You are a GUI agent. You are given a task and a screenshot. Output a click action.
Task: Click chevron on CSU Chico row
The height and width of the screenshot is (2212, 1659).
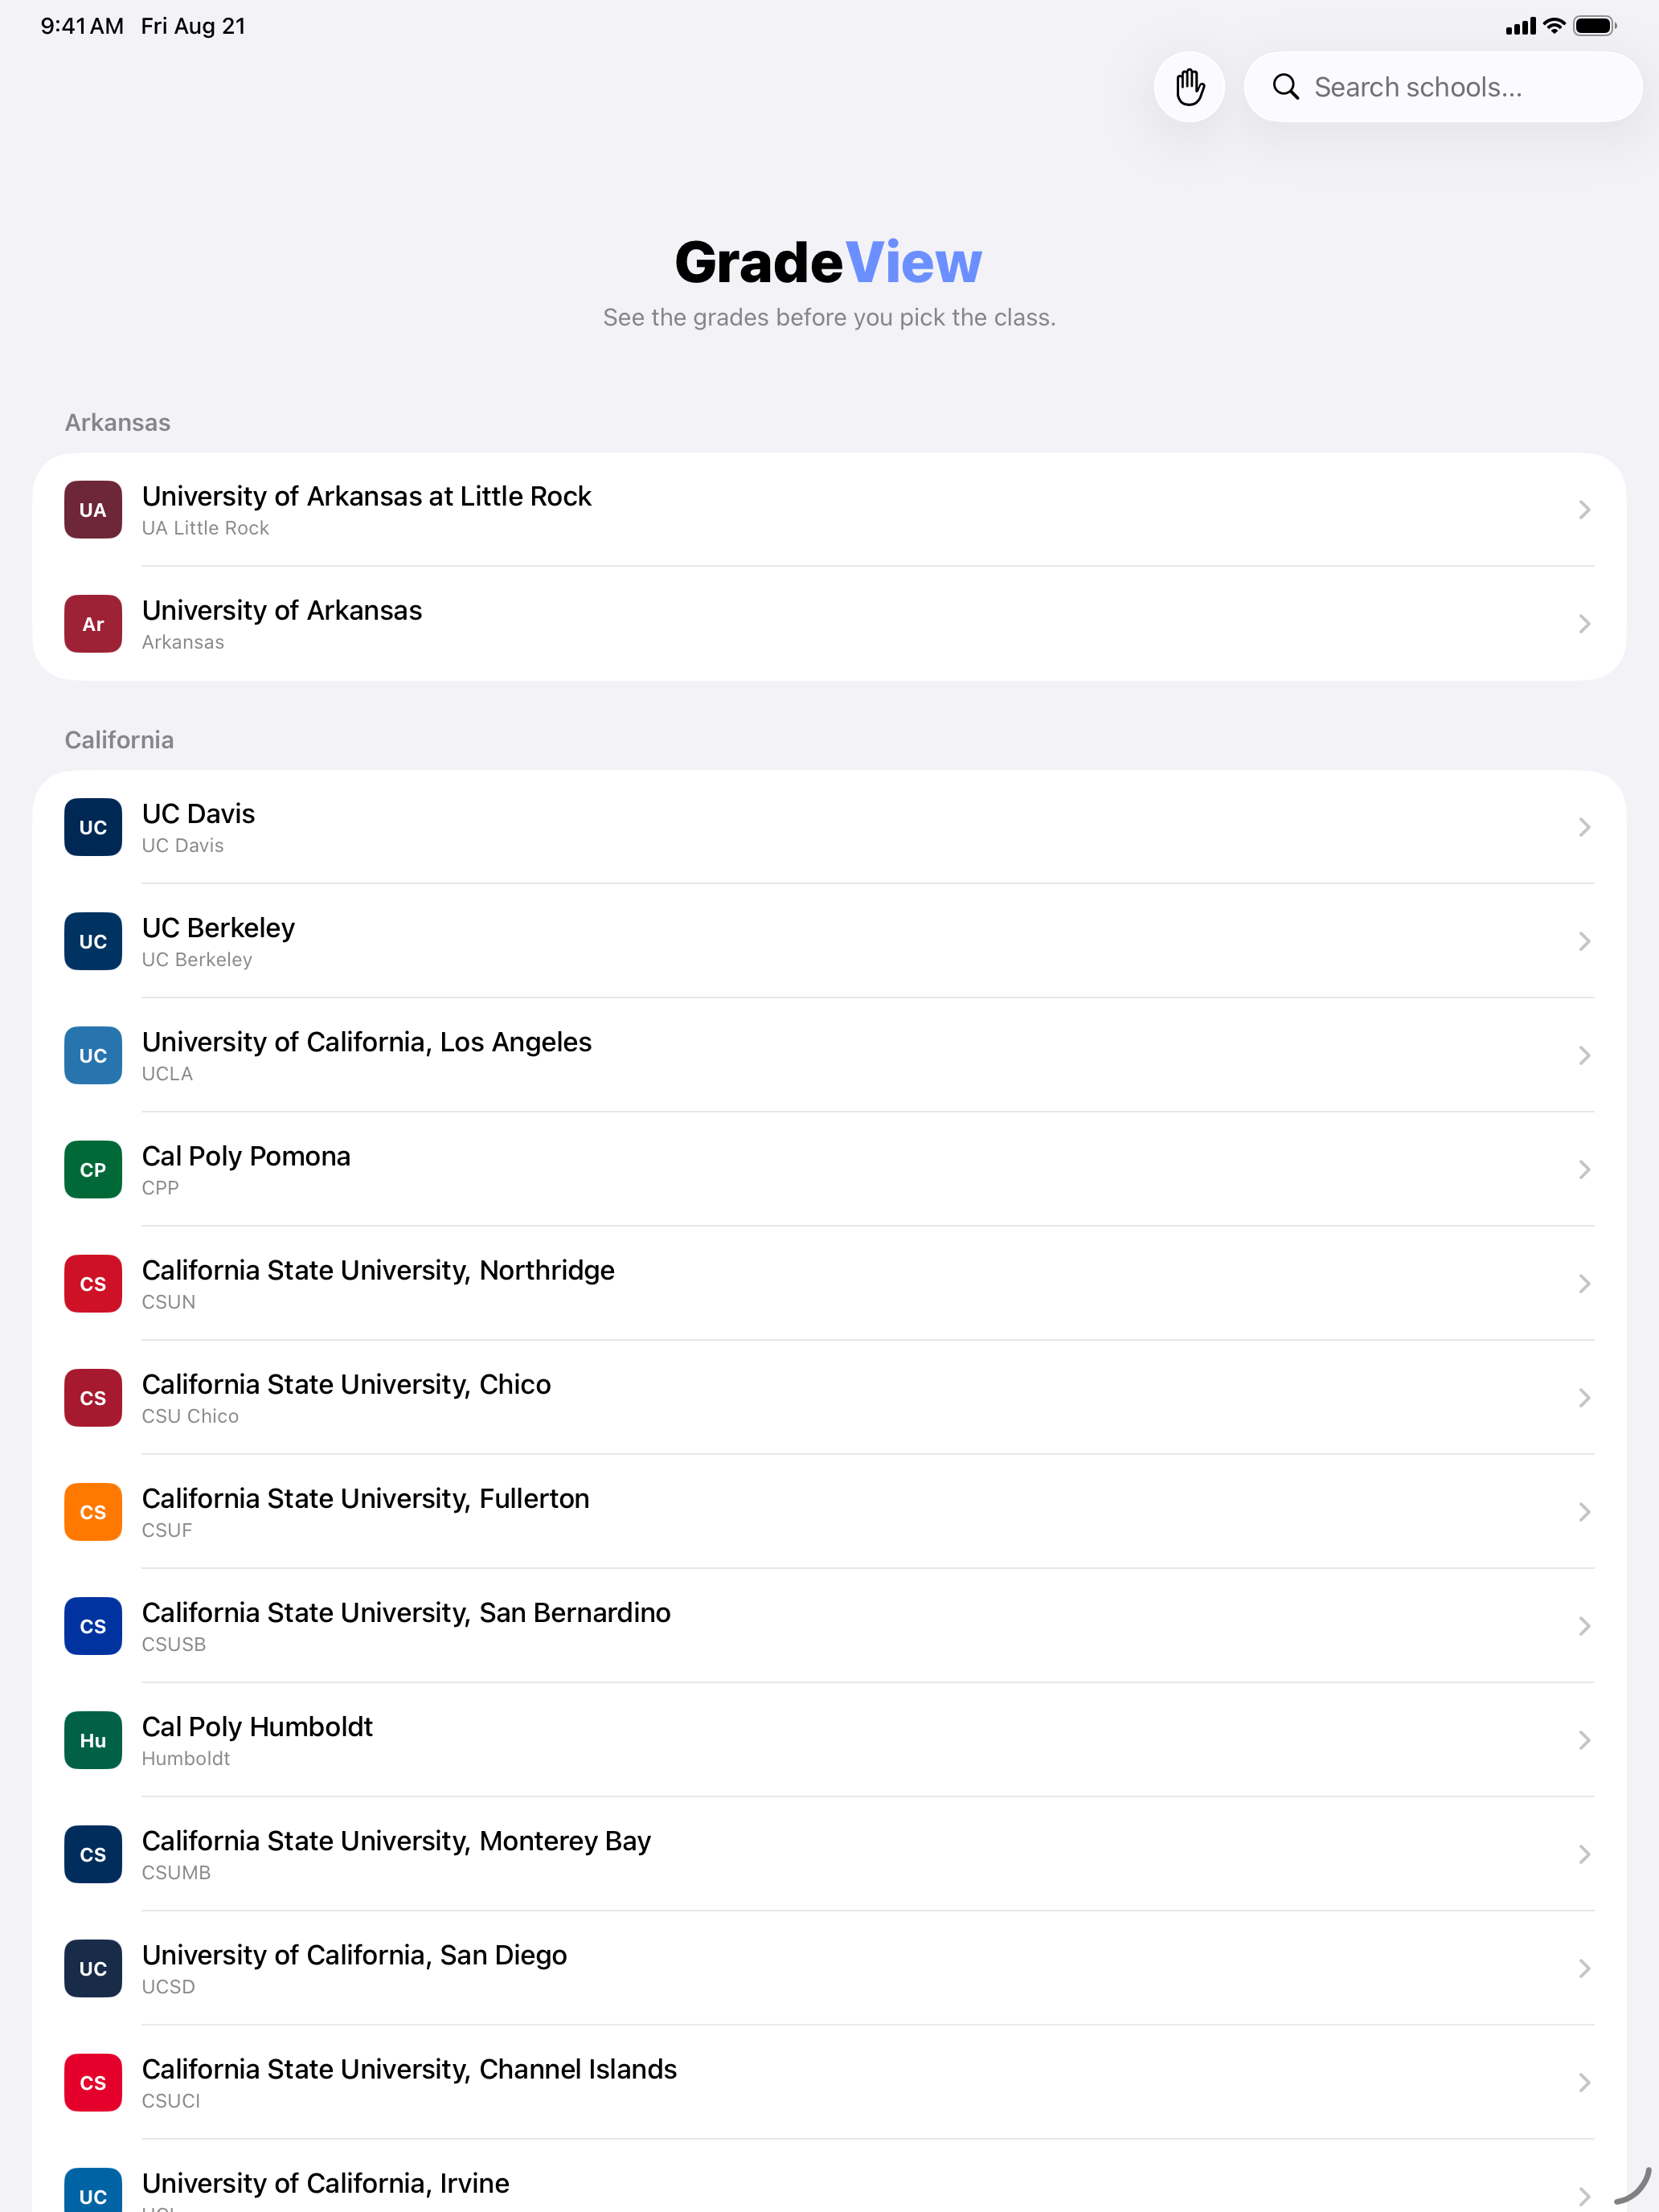point(1584,1397)
